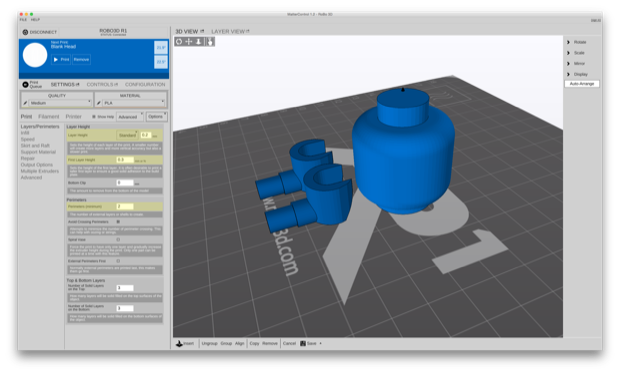Open the Quality preset dropdown (Medium)

[x=60, y=103]
